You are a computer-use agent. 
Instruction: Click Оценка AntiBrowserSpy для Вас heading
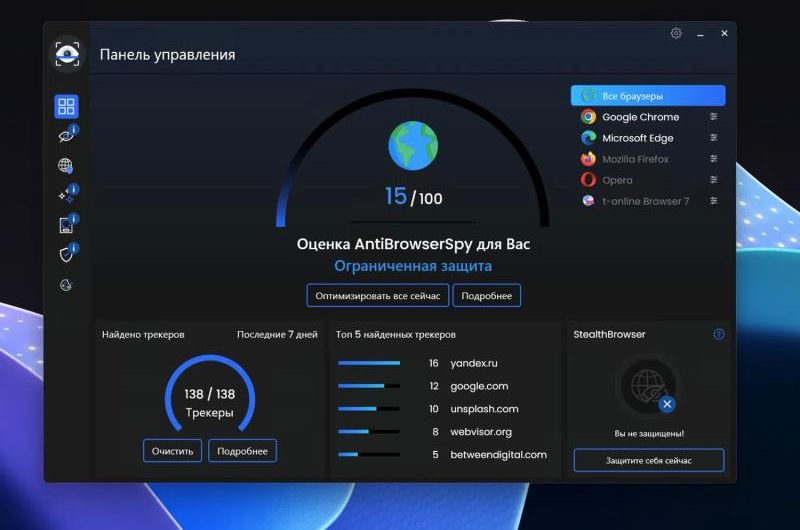coord(413,244)
